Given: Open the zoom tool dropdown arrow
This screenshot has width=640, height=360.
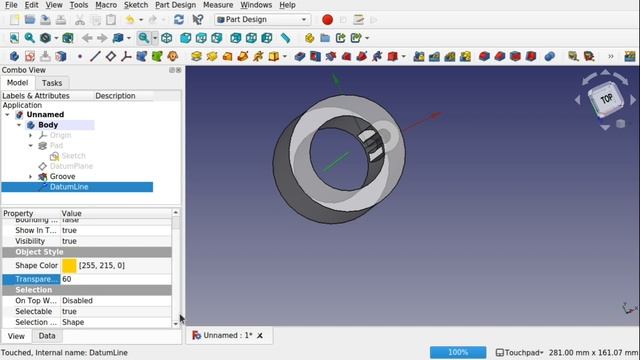Looking at the screenshot, I should 155,38.
